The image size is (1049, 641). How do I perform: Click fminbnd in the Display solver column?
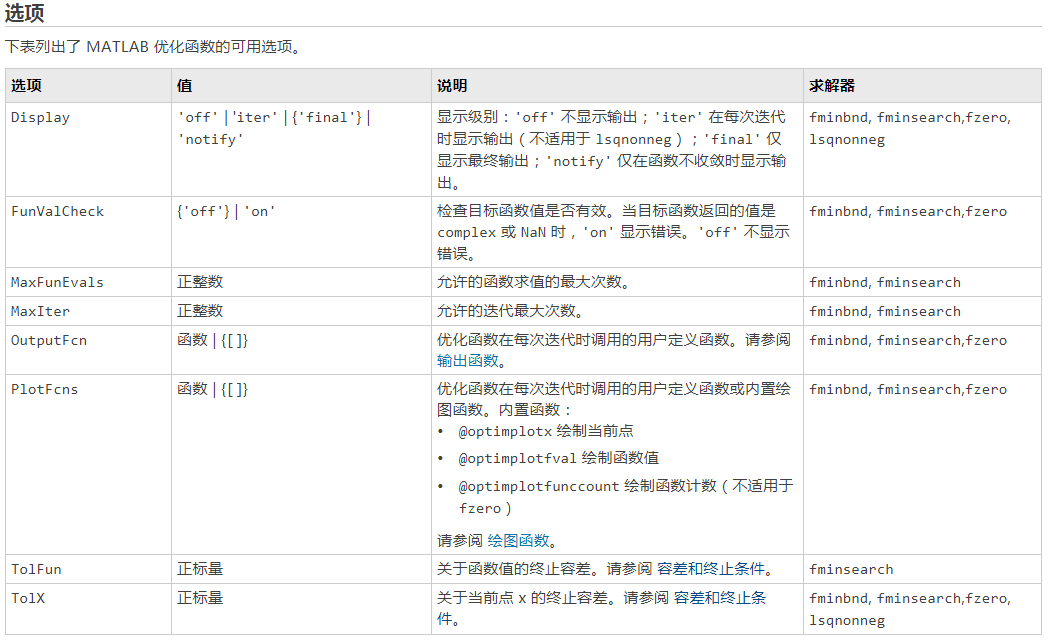pos(837,117)
